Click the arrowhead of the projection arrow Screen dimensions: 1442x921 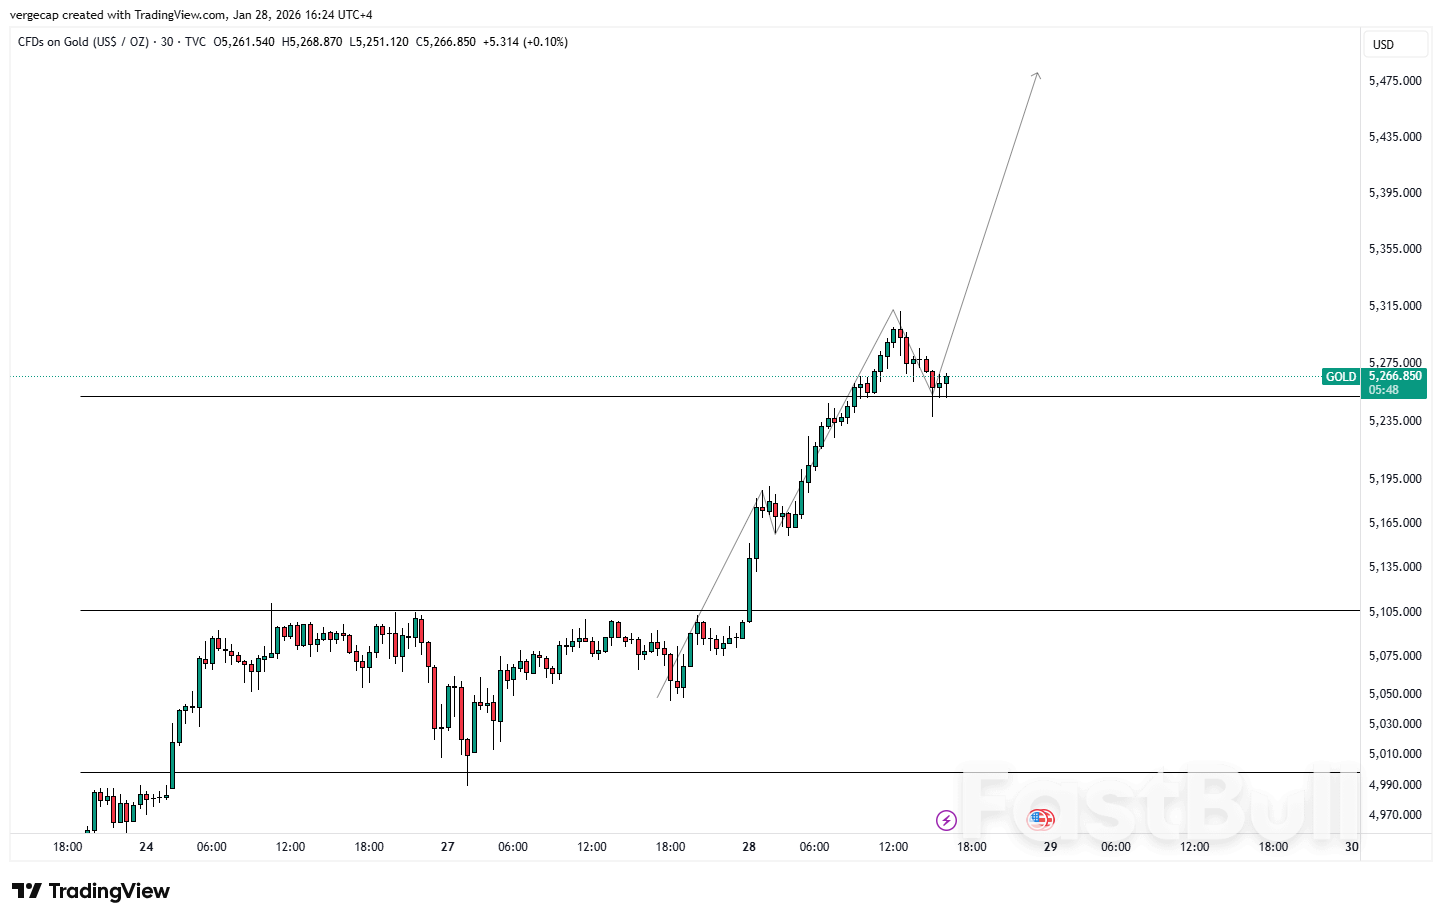pyautogui.click(x=1038, y=74)
